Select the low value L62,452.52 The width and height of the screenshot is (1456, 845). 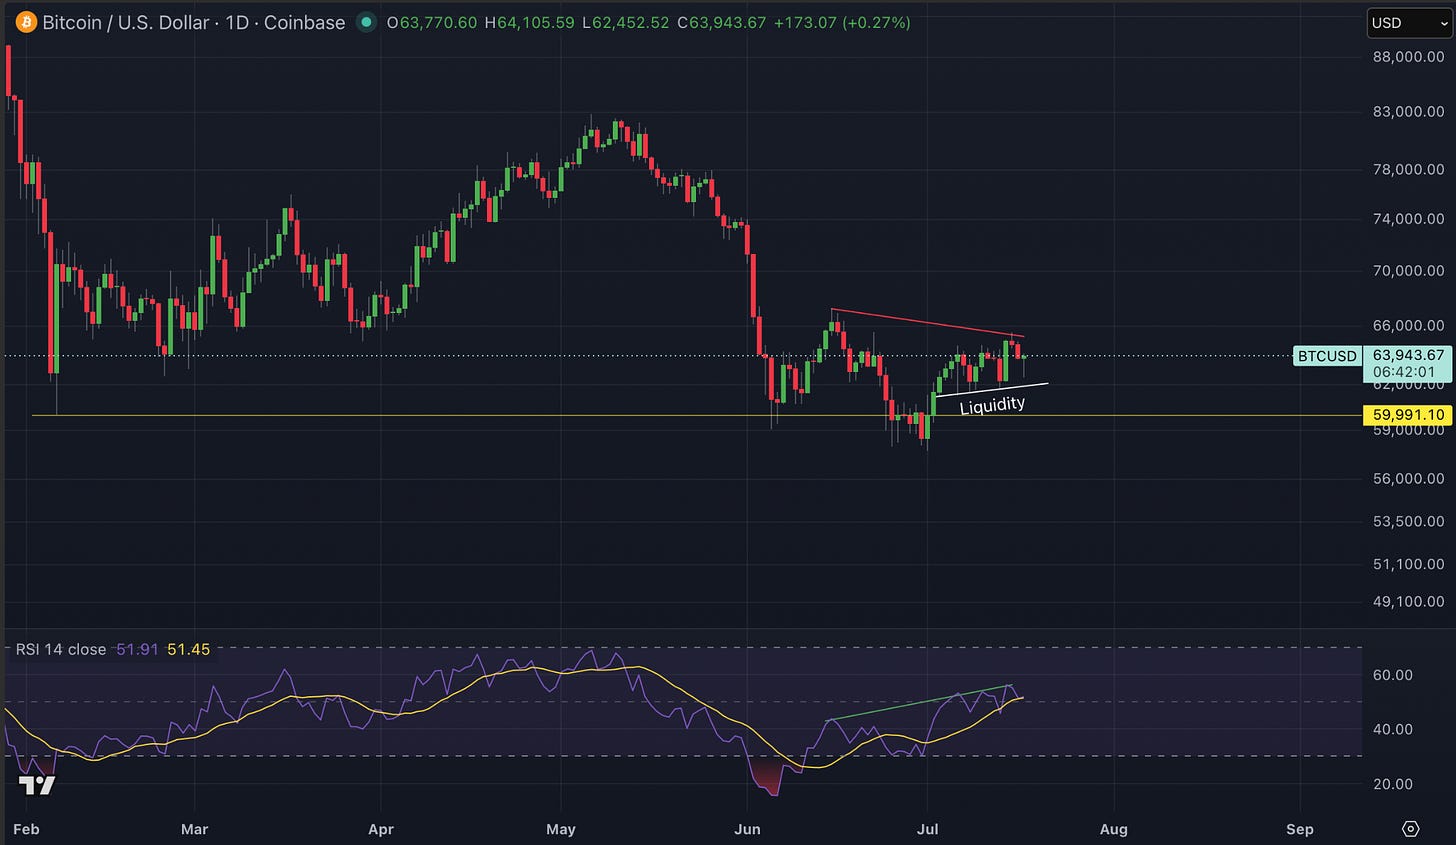(625, 22)
